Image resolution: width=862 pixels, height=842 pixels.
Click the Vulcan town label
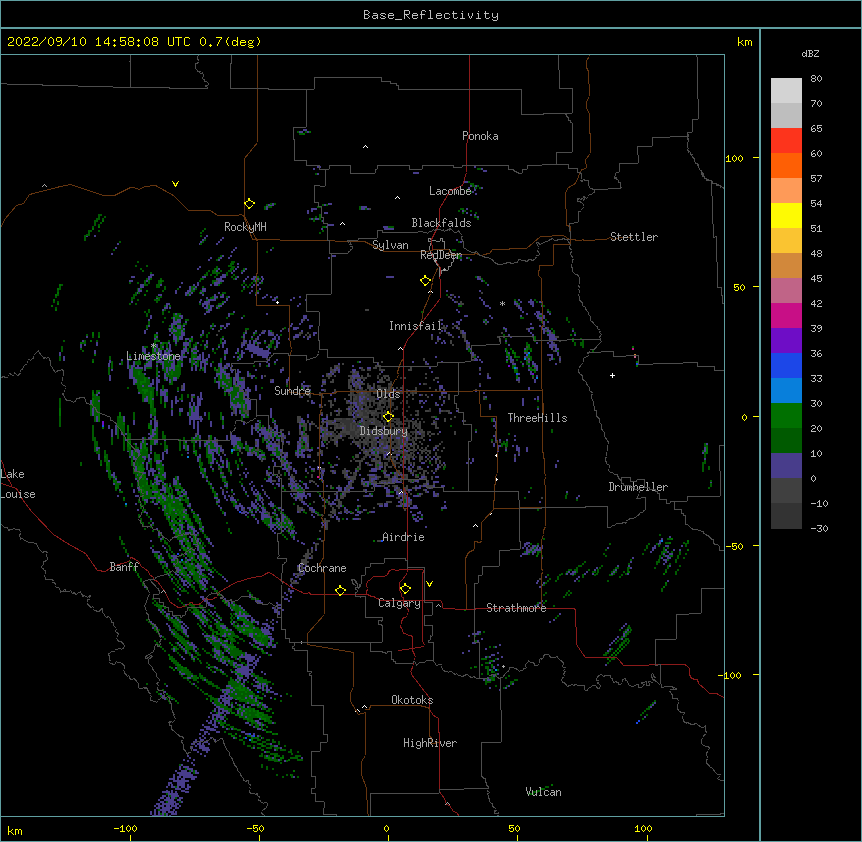(x=543, y=792)
